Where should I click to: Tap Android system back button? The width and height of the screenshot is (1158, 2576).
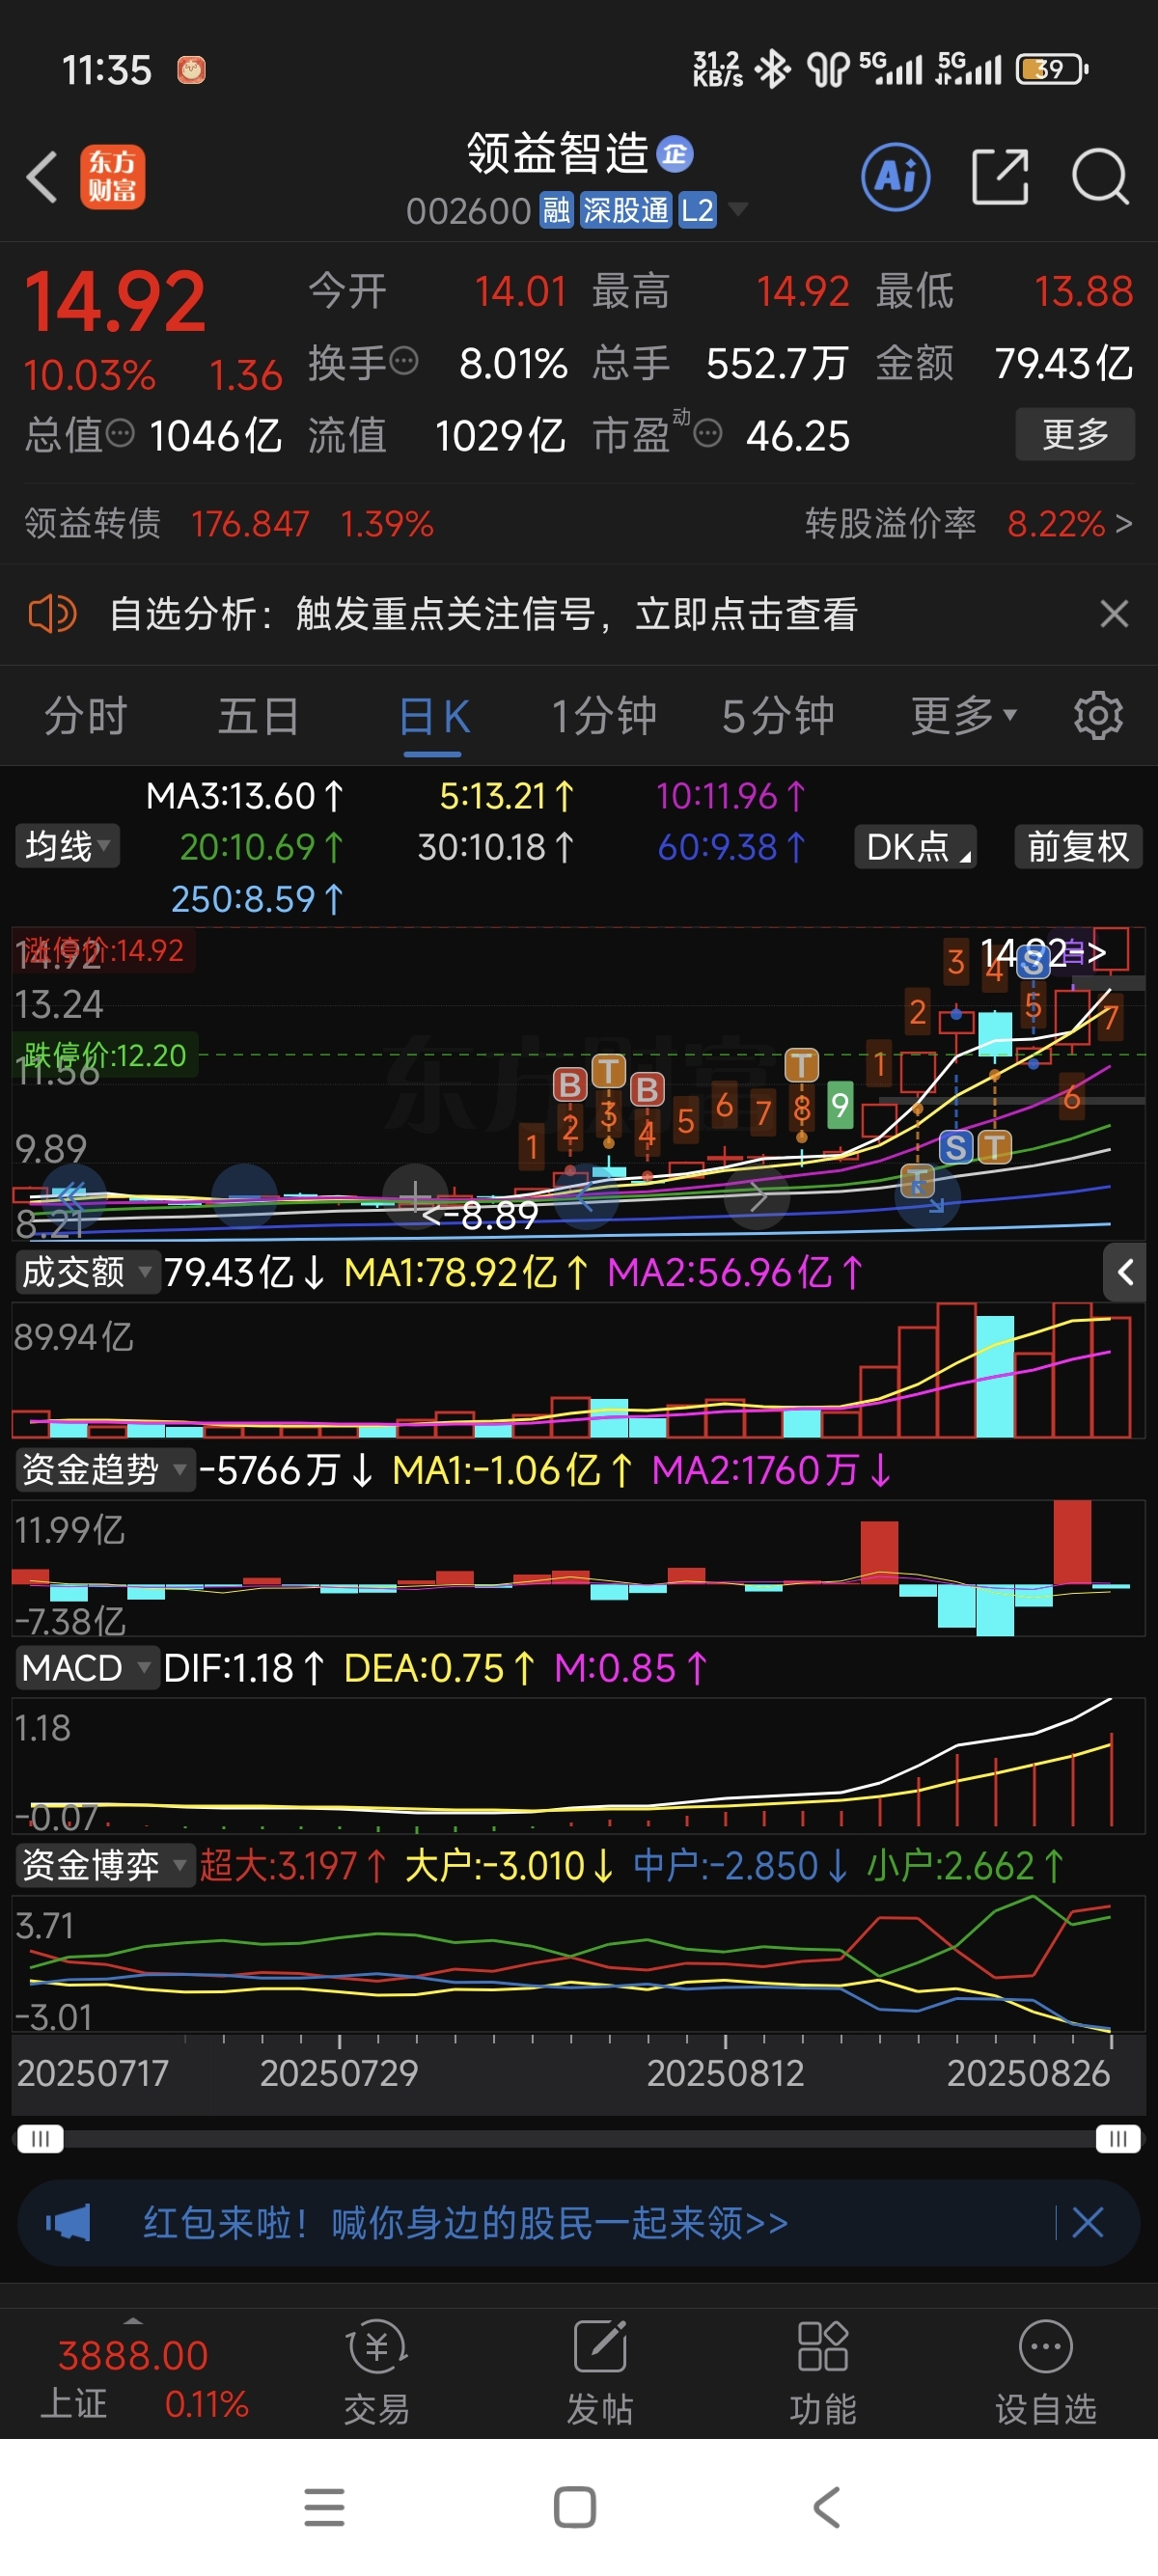[826, 2507]
